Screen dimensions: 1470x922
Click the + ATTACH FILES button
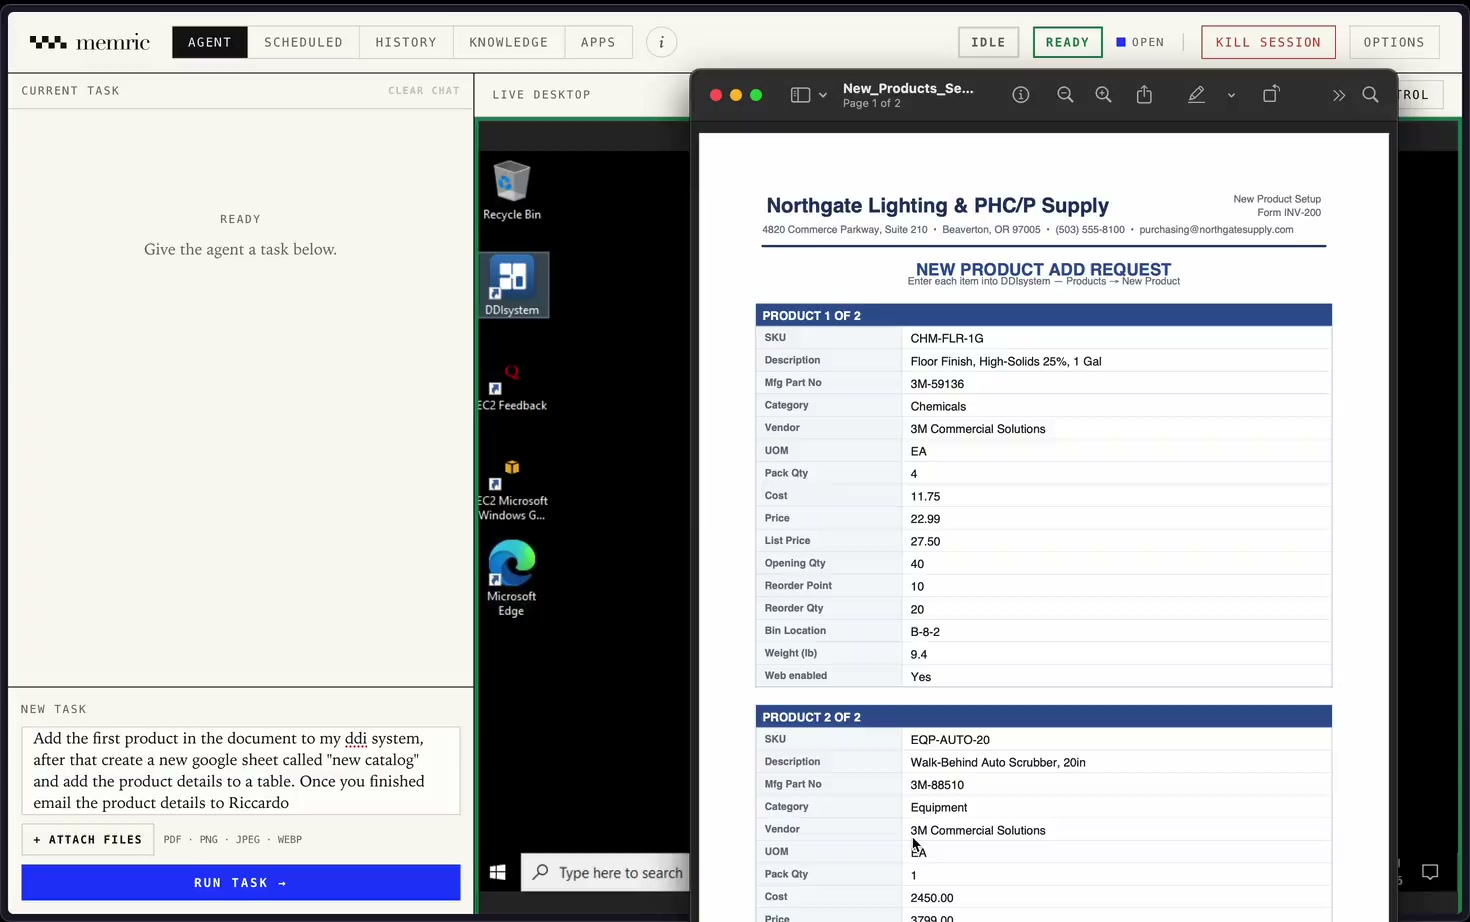point(88,840)
